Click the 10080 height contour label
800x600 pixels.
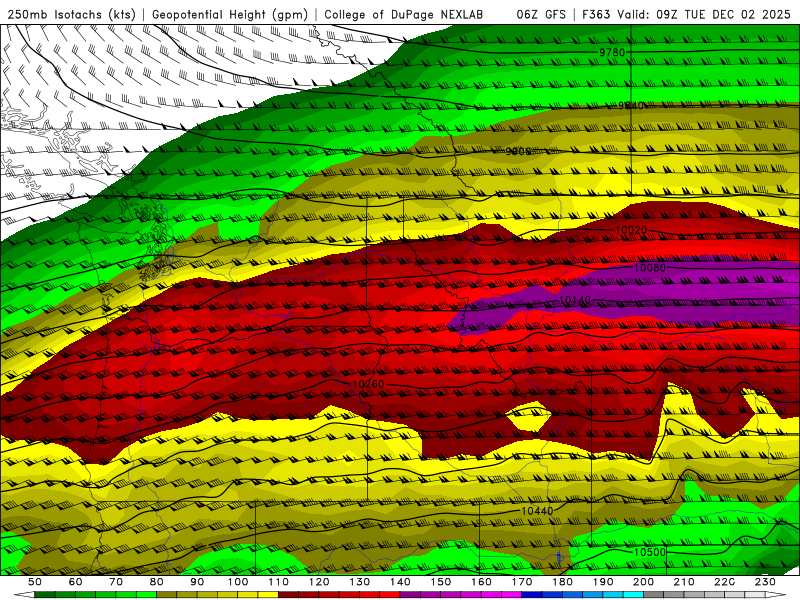click(x=649, y=267)
